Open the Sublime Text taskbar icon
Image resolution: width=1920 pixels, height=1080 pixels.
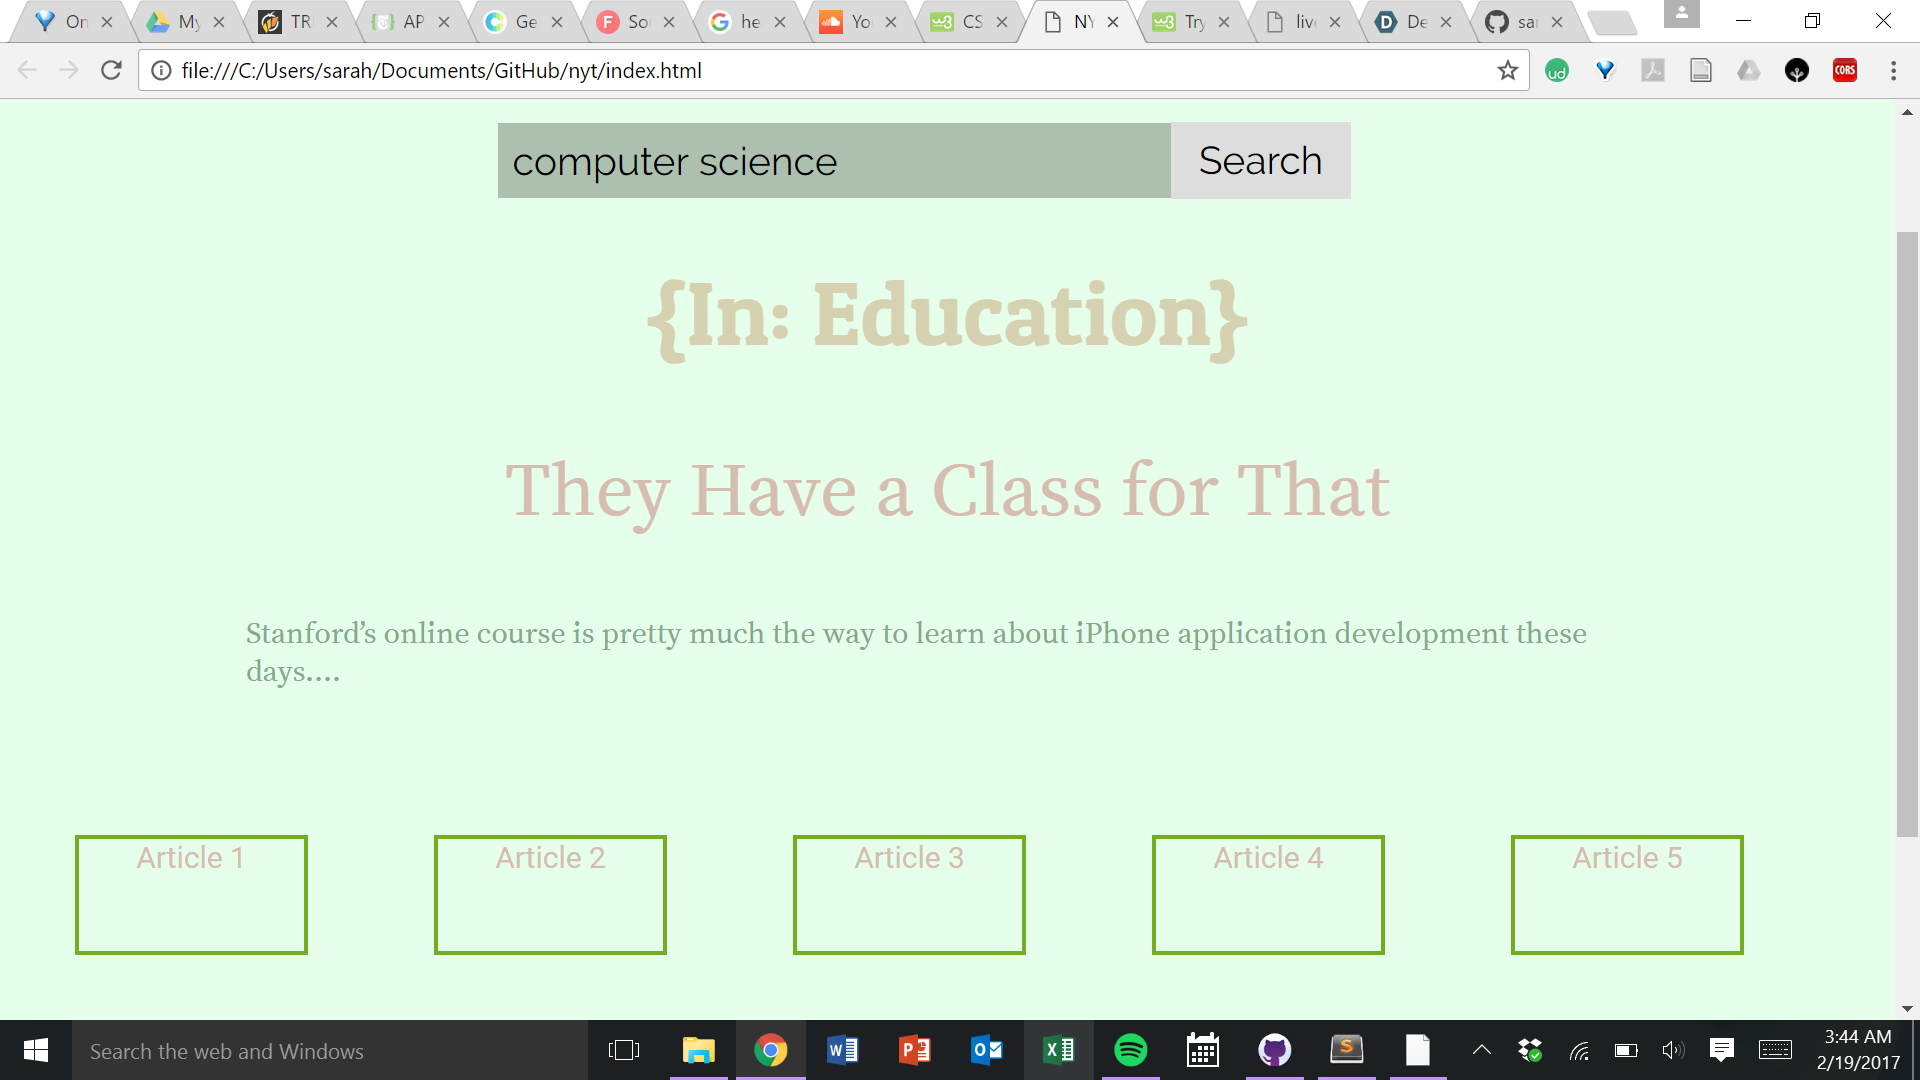click(x=1346, y=1050)
